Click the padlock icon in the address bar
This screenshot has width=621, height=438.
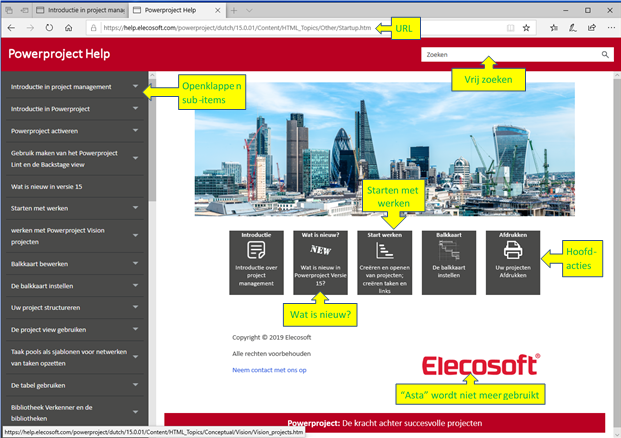tap(93, 28)
